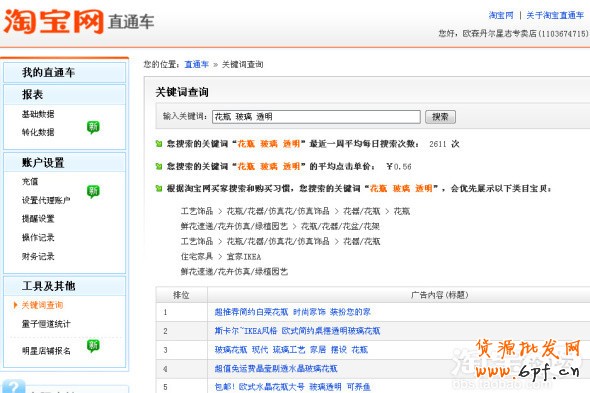Viewport: 590px width, 393px height.
Task: Click the blue question mark help icon
Action: 14,387
